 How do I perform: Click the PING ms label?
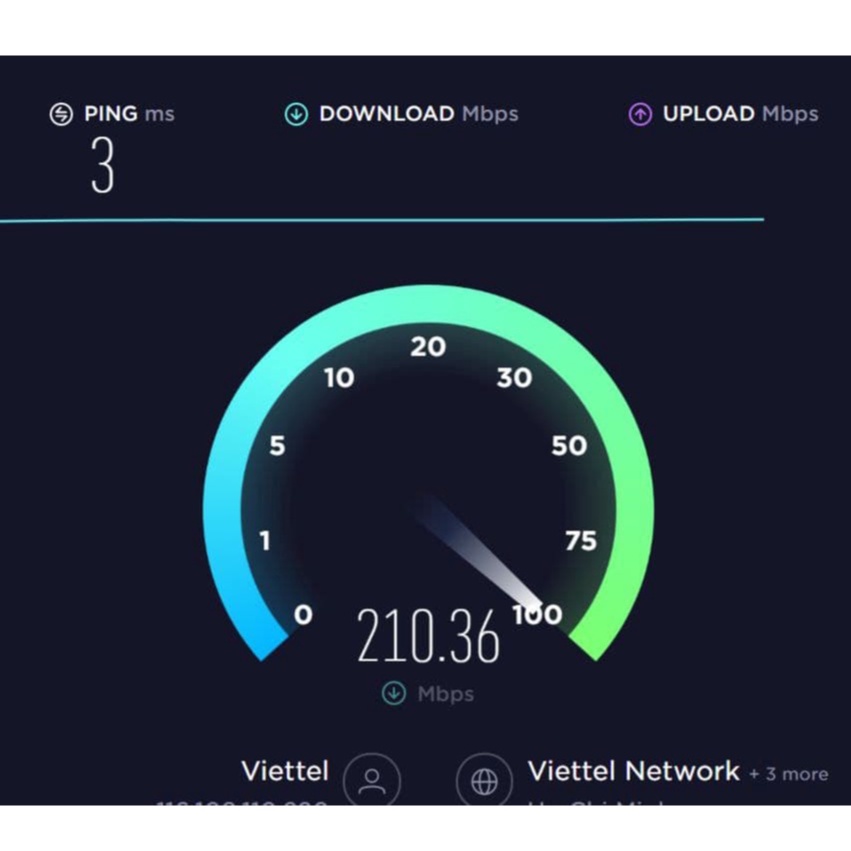tap(129, 114)
